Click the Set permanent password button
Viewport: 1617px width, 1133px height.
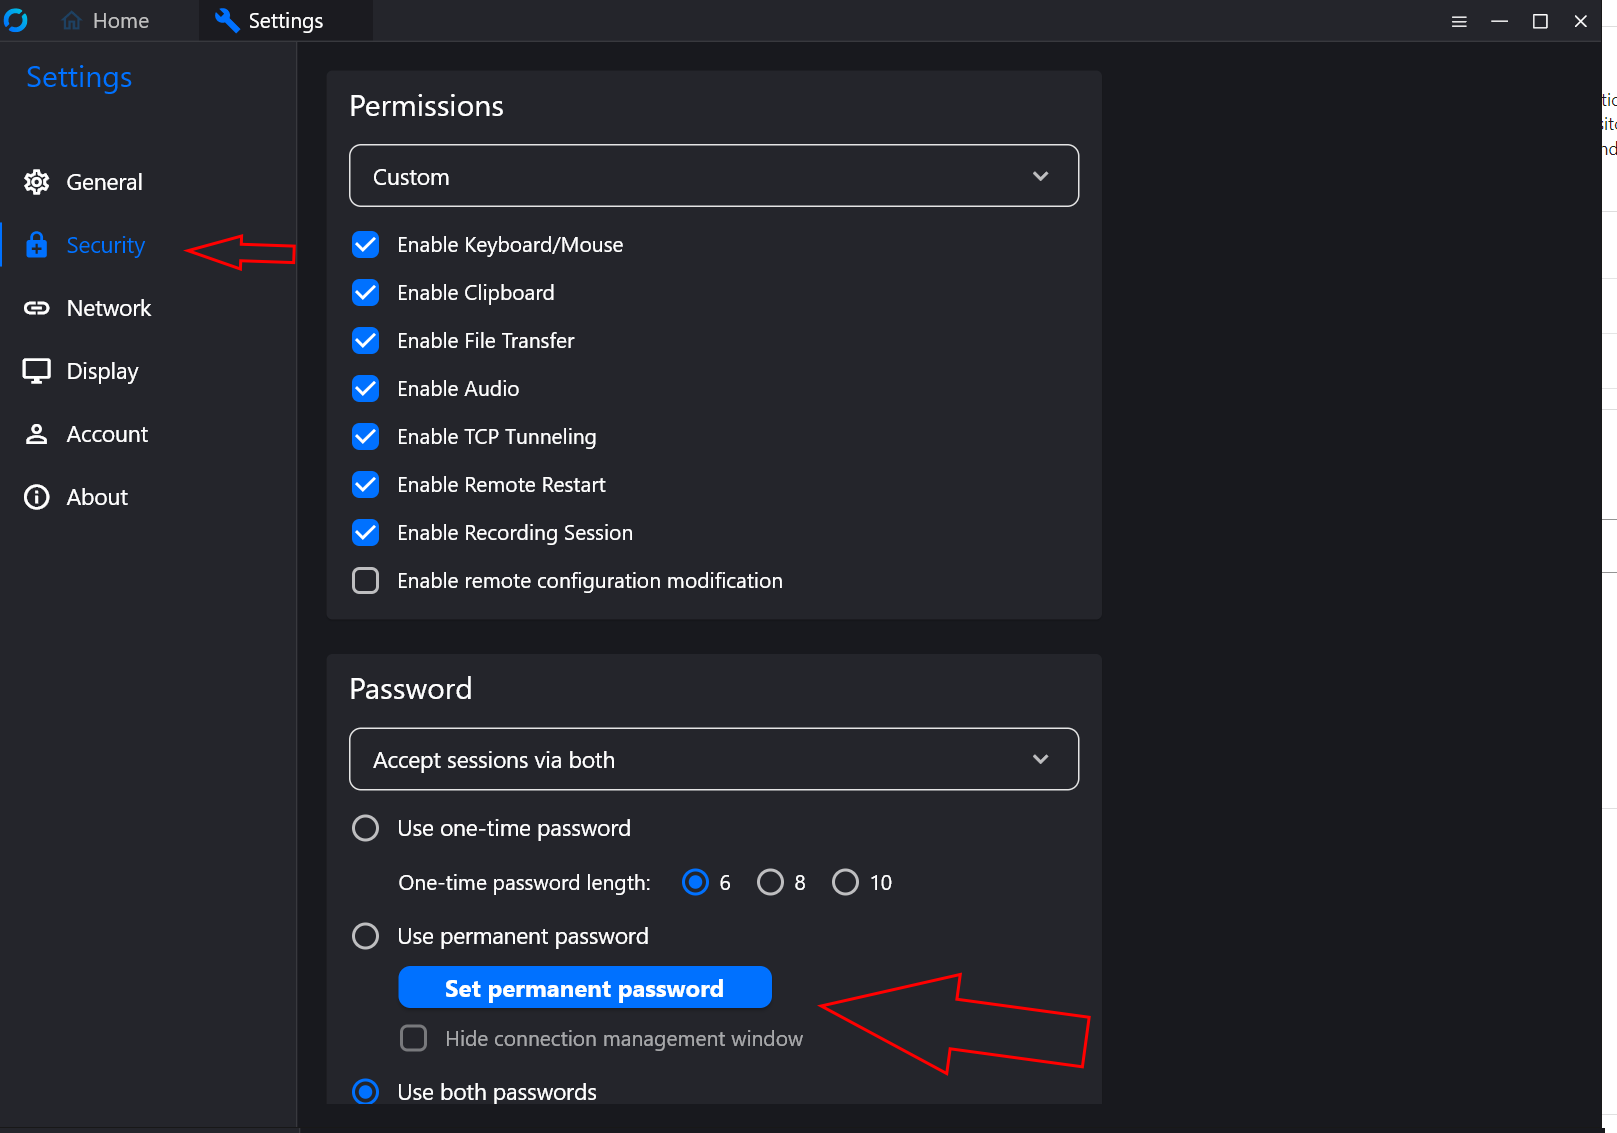point(584,988)
